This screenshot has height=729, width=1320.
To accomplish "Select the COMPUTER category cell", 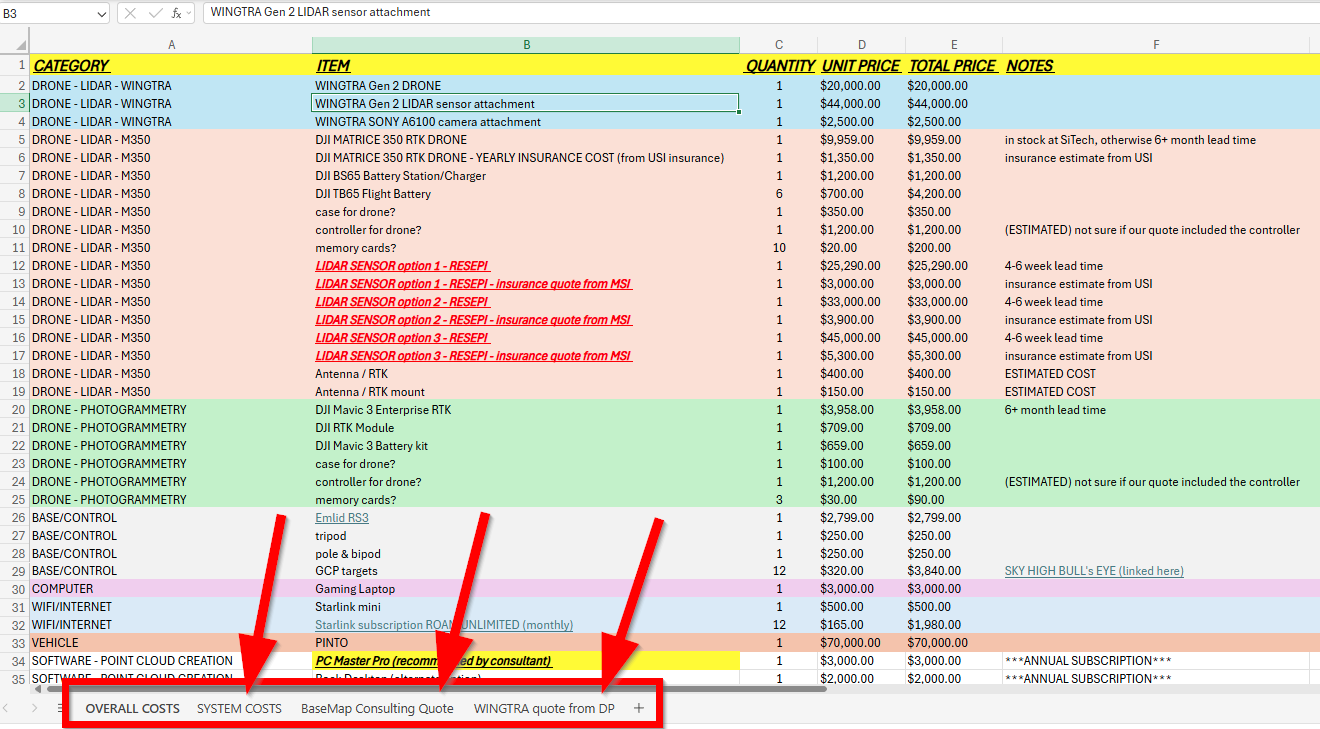I will coord(171,589).
